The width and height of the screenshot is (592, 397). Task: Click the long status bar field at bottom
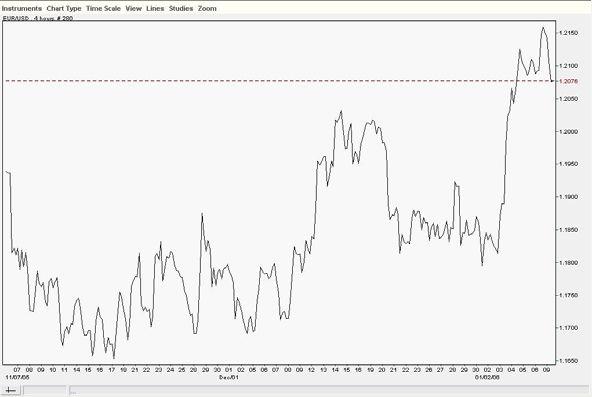click(328, 391)
